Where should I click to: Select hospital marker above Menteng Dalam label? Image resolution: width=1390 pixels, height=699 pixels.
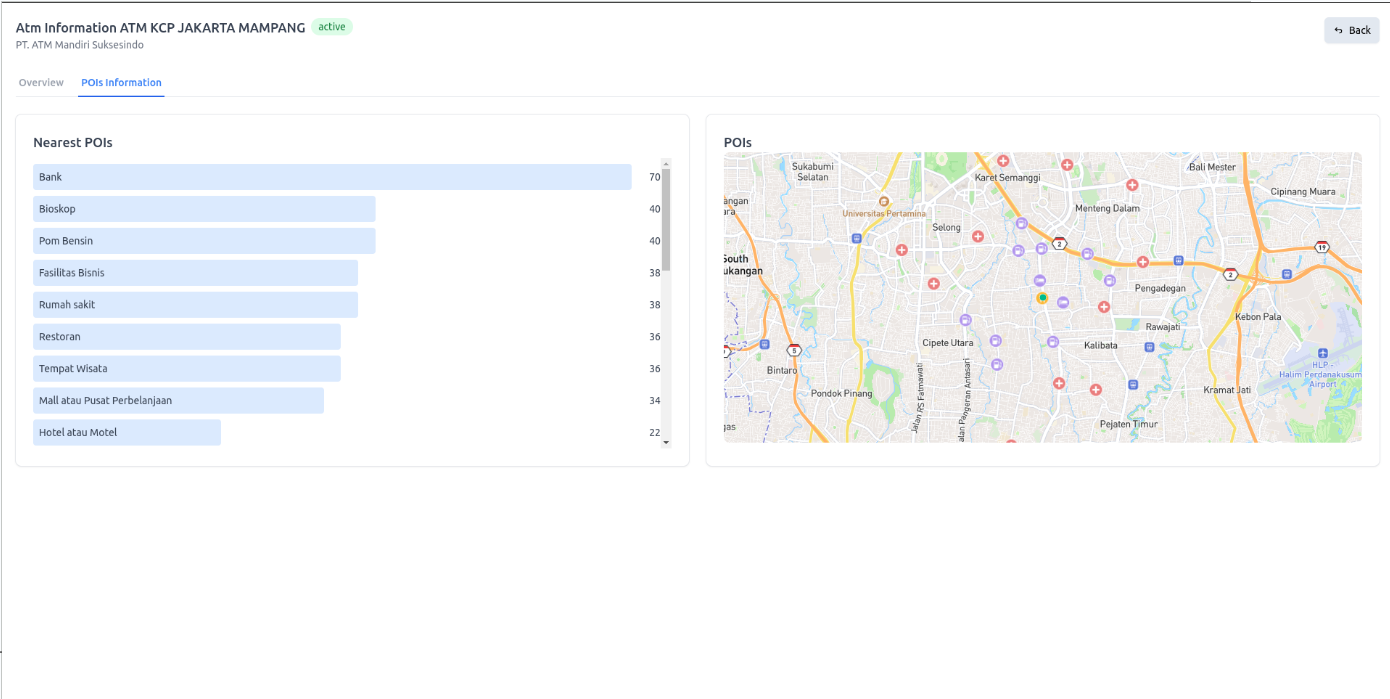pos(1132,185)
